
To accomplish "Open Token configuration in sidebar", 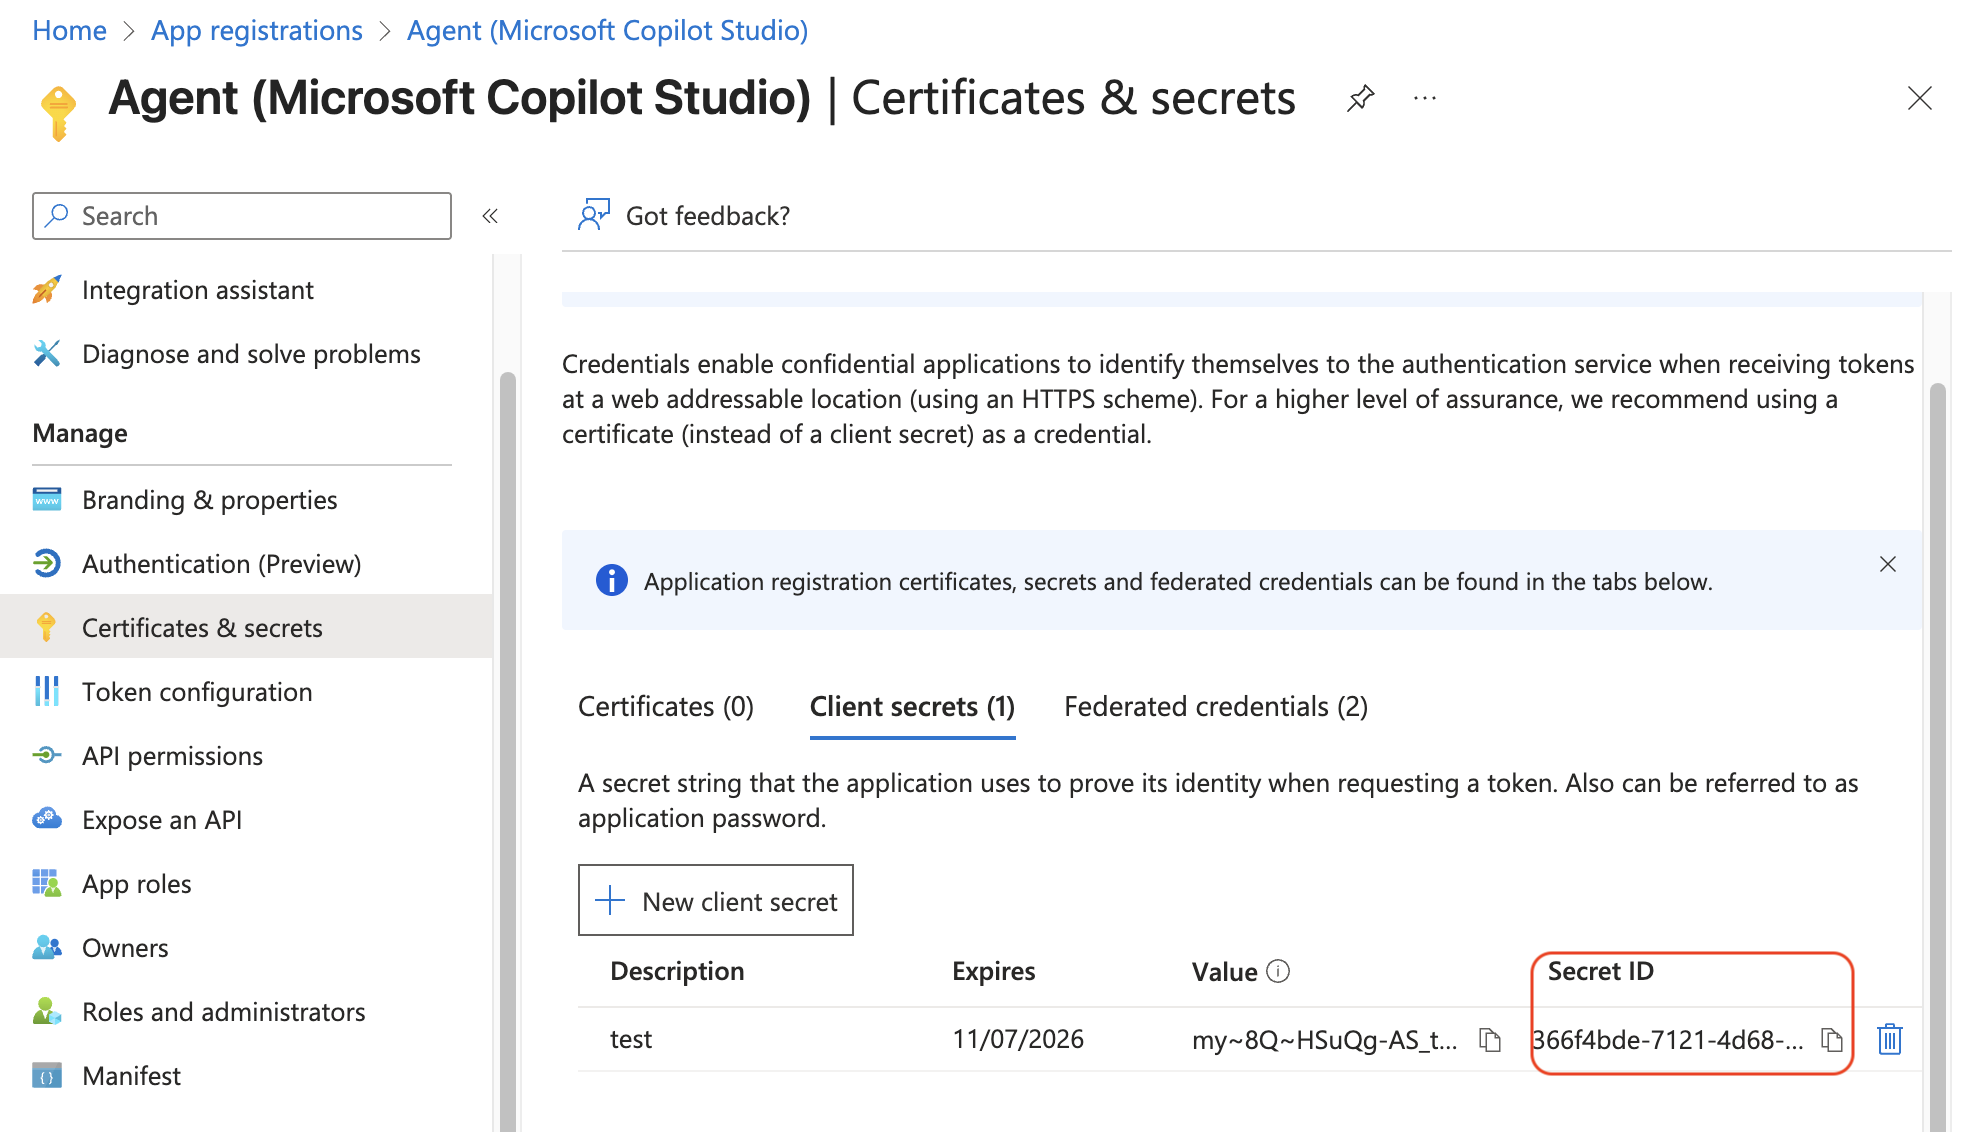I will click(197, 692).
